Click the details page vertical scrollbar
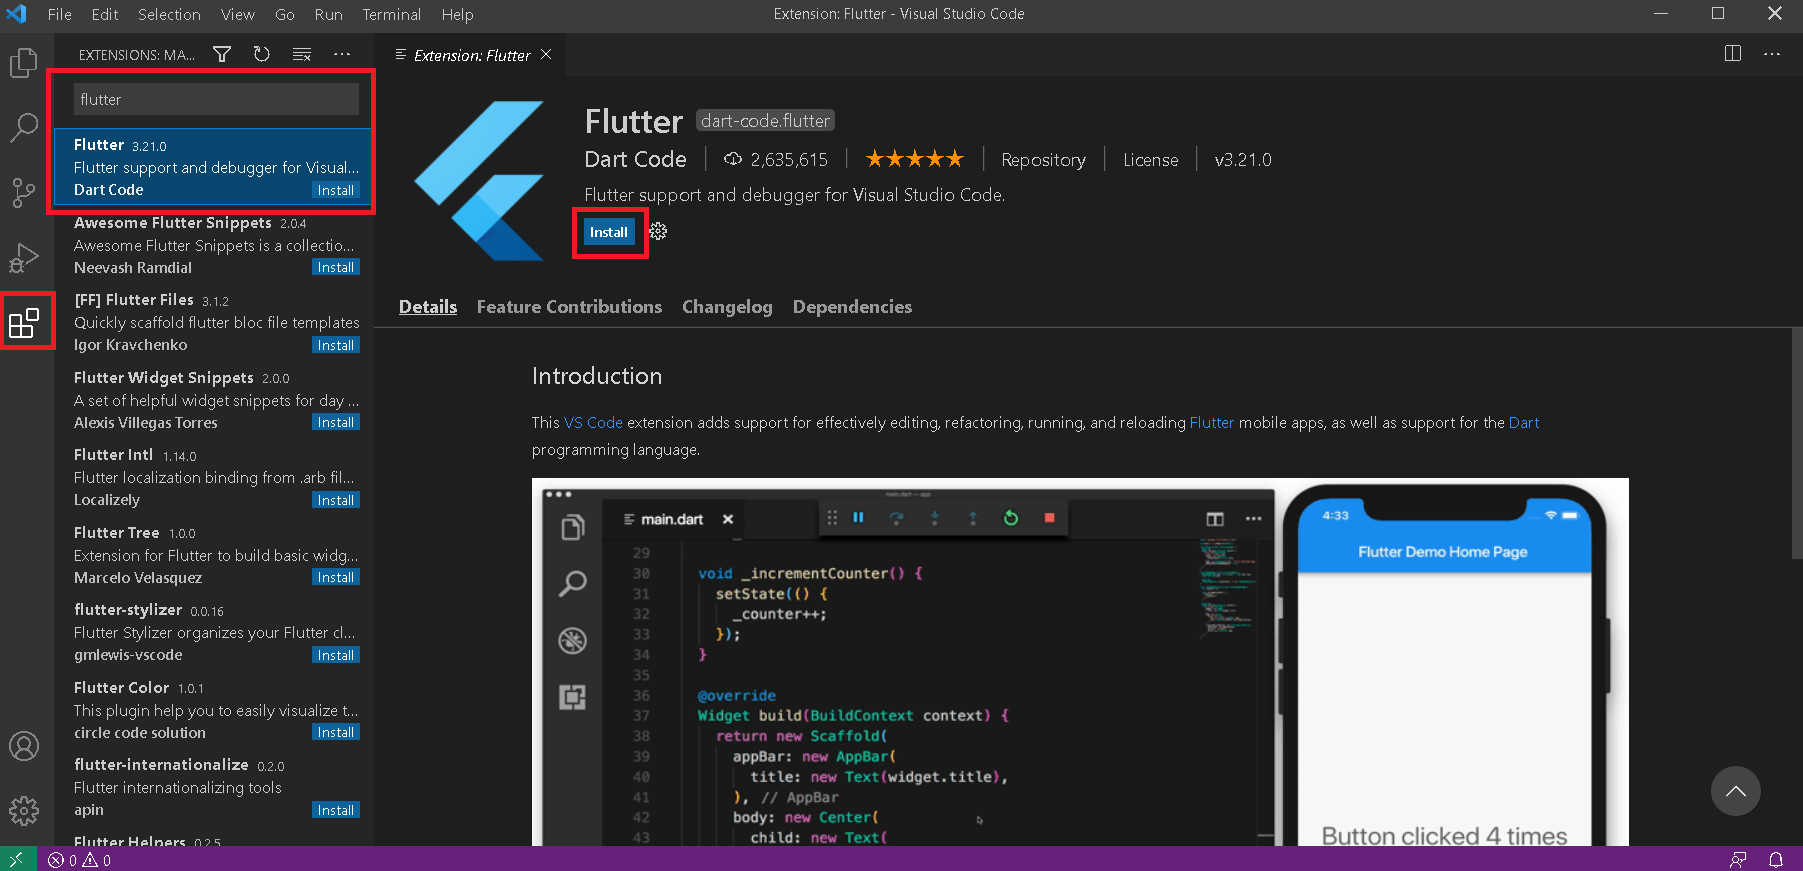The height and width of the screenshot is (871, 1803). click(1796, 443)
